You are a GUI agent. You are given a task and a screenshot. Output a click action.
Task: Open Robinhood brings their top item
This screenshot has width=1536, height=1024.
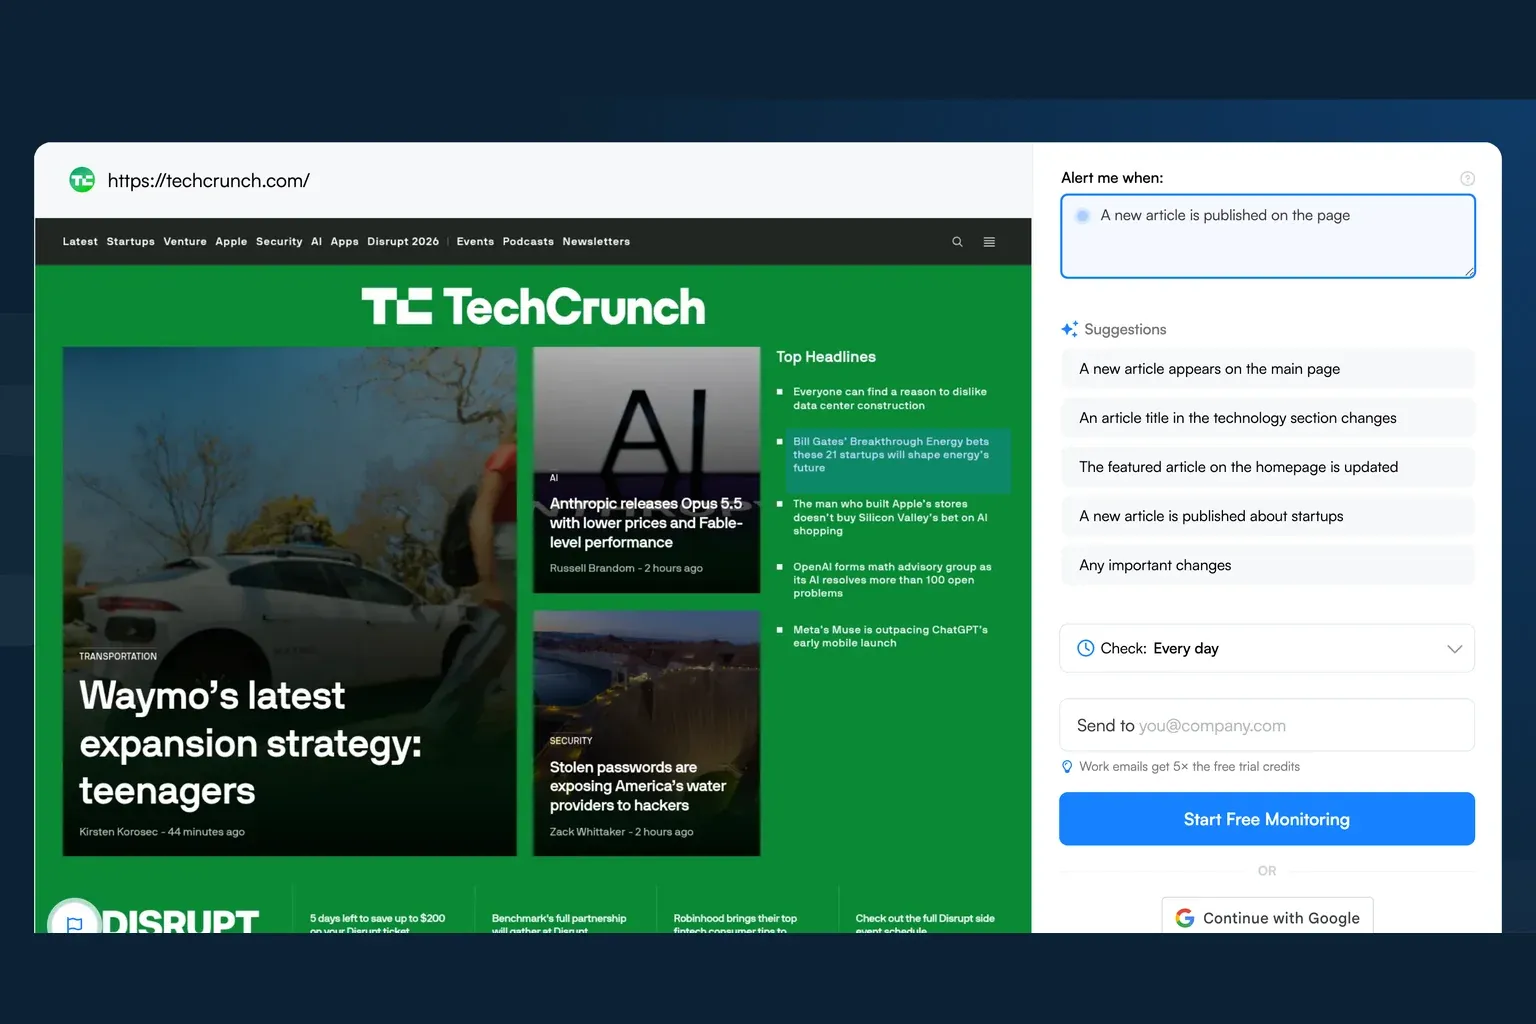[735, 923]
